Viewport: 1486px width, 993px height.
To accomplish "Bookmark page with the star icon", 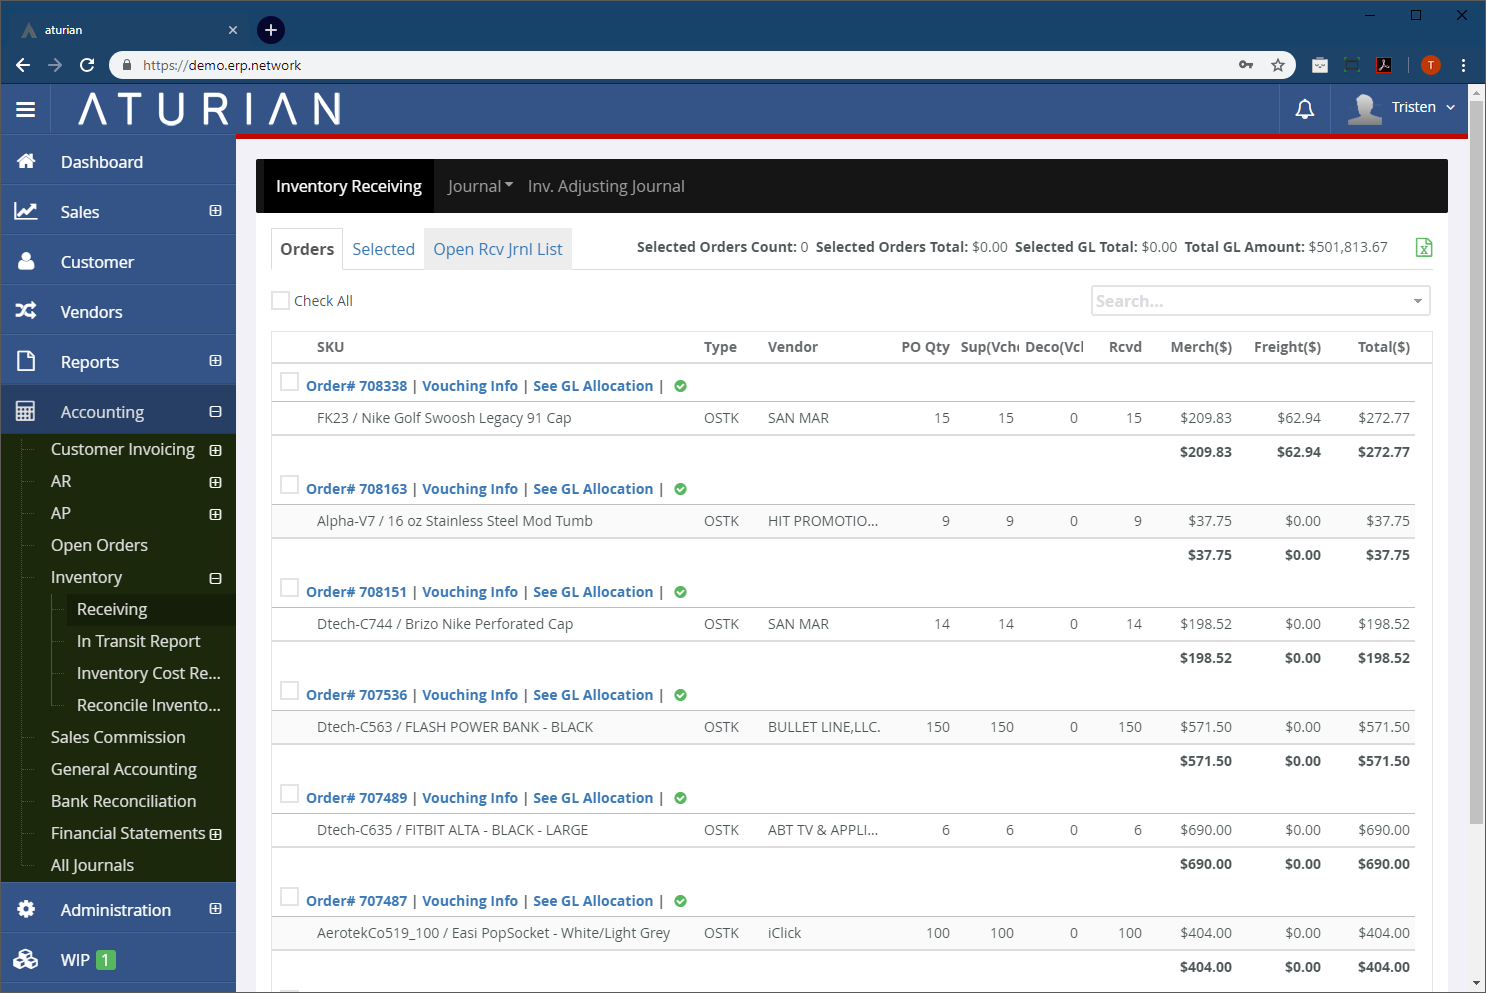I will 1277,65.
